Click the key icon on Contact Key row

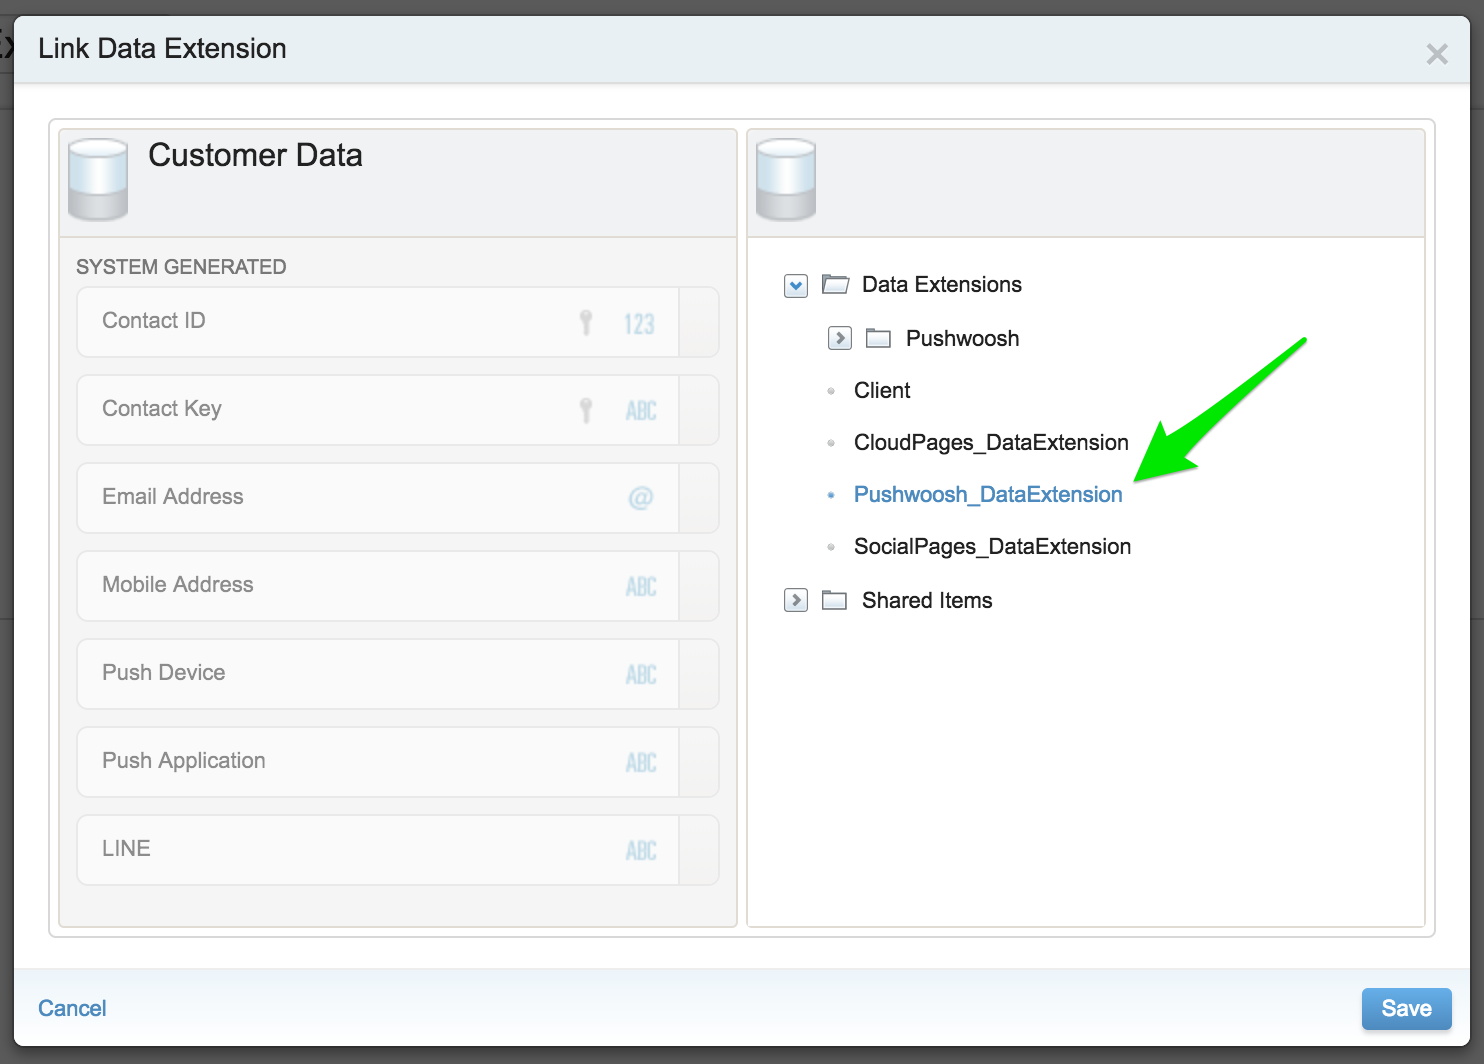pyautogui.click(x=586, y=410)
